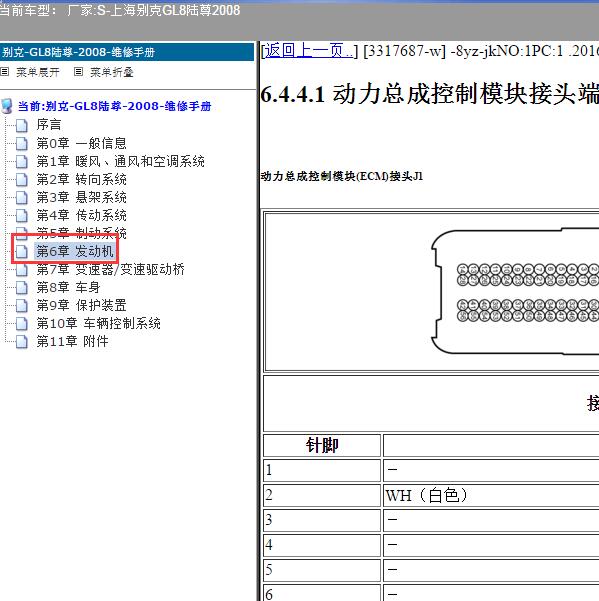Click the blue 别克-GL8陆尊-2008-维修手册 panel header

(x=127, y=52)
